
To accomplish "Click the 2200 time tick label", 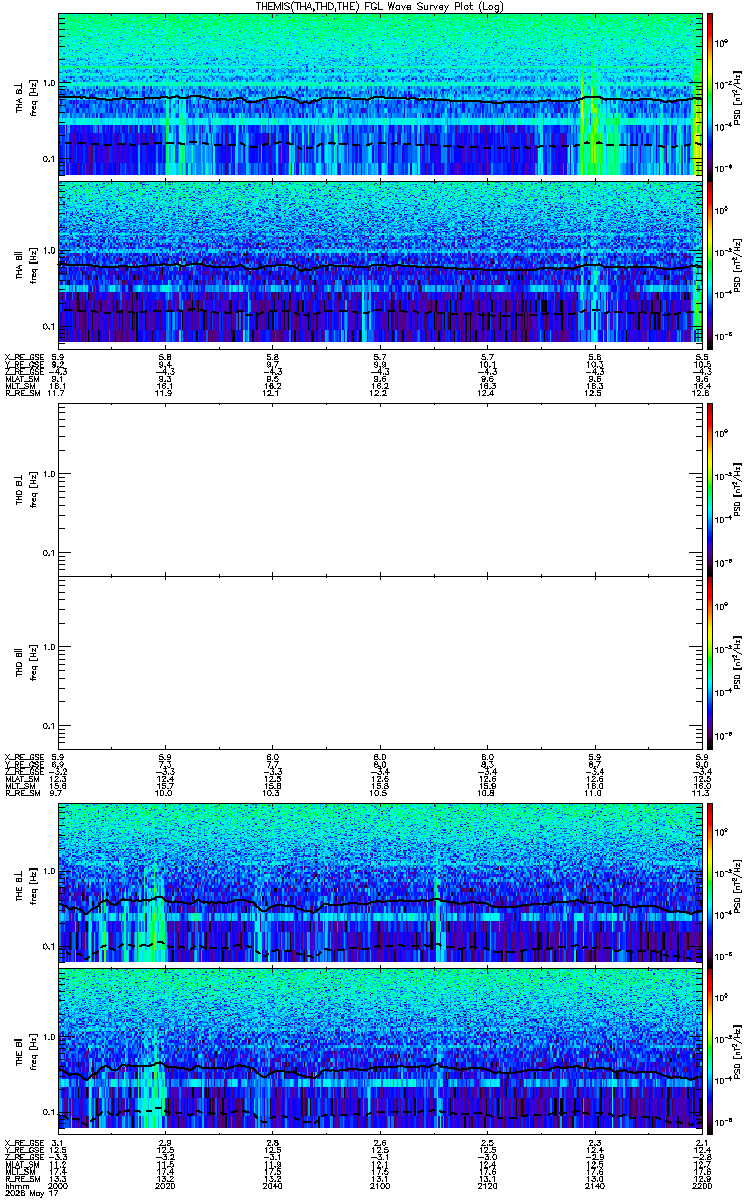I will pos(700,1185).
